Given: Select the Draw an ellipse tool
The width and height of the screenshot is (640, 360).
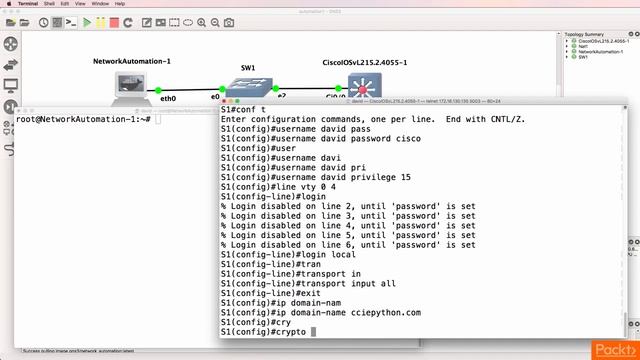Looking at the screenshot, I should (x=188, y=23).
